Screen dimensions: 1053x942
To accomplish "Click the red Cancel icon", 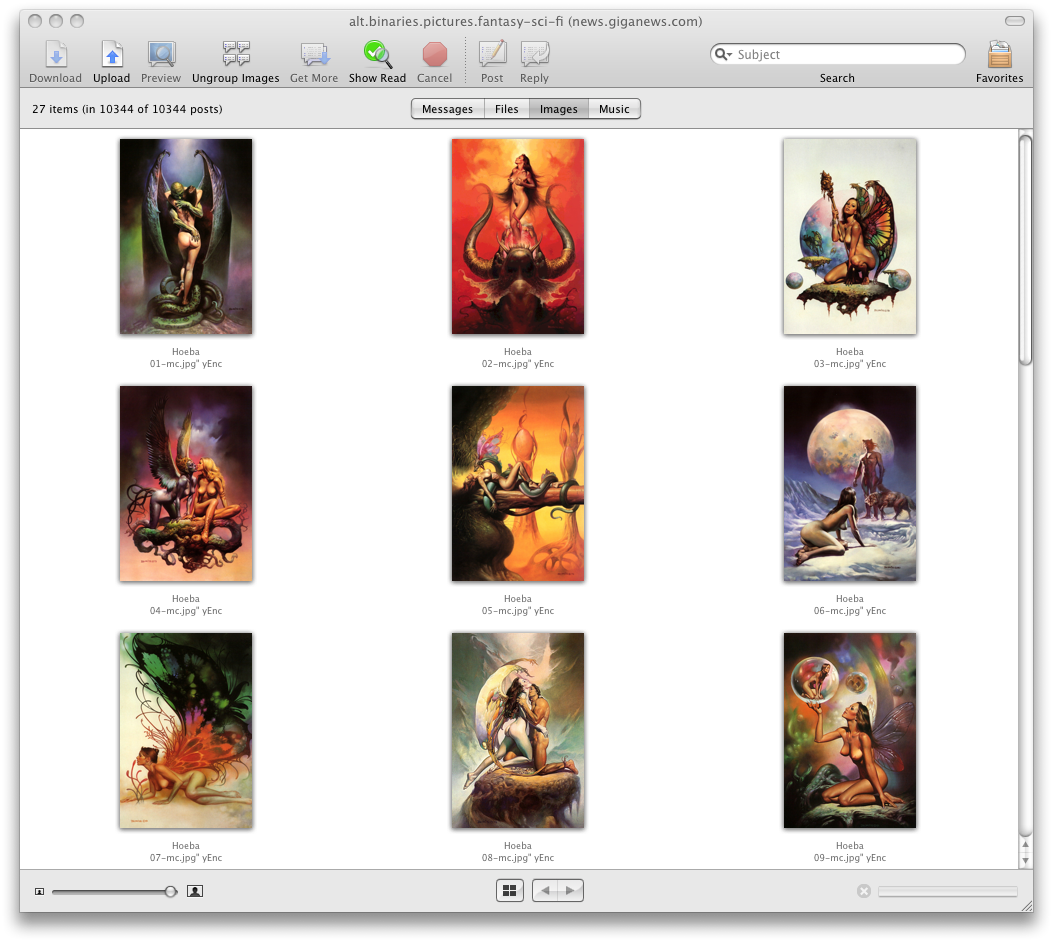I will point(434,54).
